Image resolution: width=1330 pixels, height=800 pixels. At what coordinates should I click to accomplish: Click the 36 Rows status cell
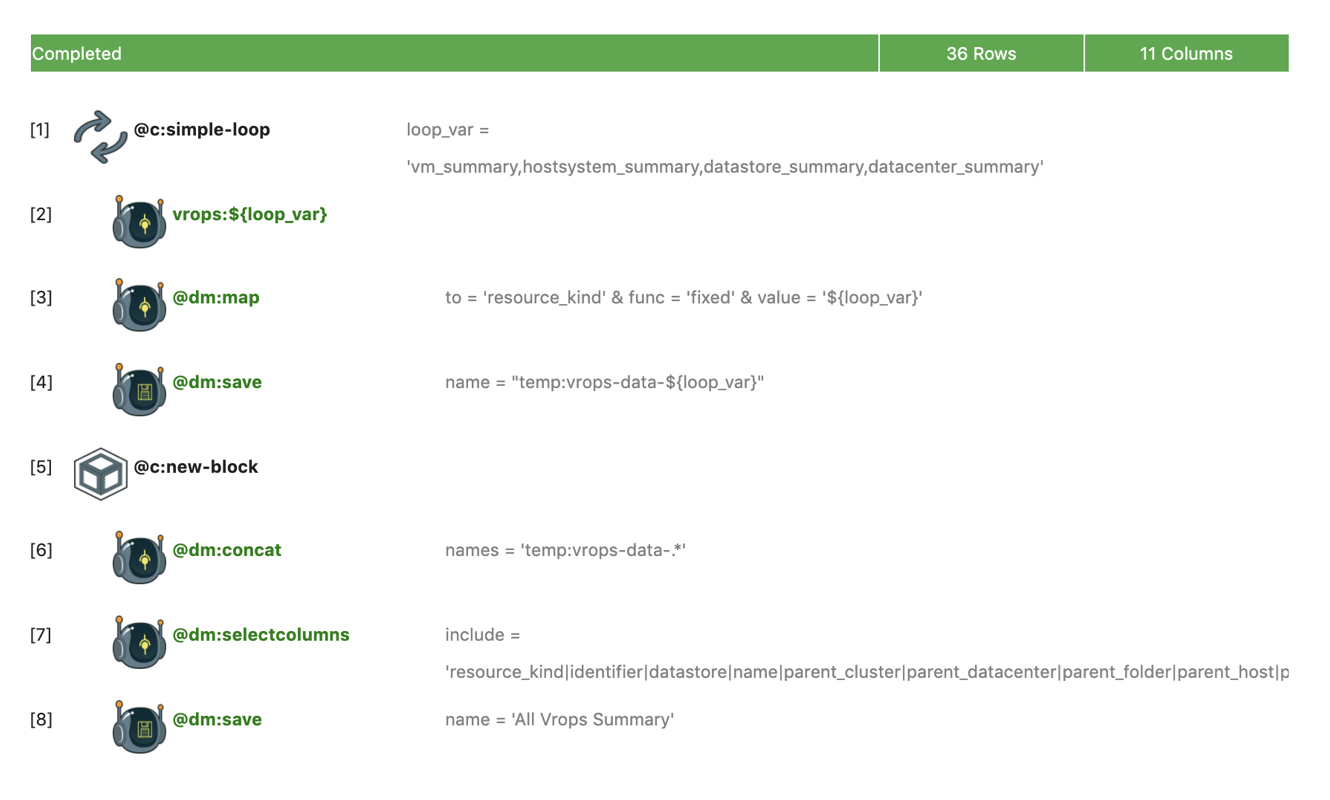click(981, 54)
